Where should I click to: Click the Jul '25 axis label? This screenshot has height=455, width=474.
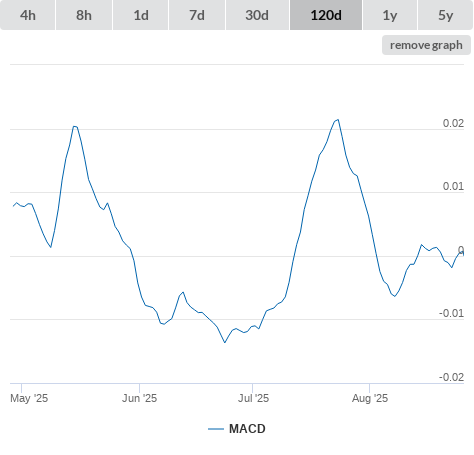pyautogui.click(x=253, y=398)
